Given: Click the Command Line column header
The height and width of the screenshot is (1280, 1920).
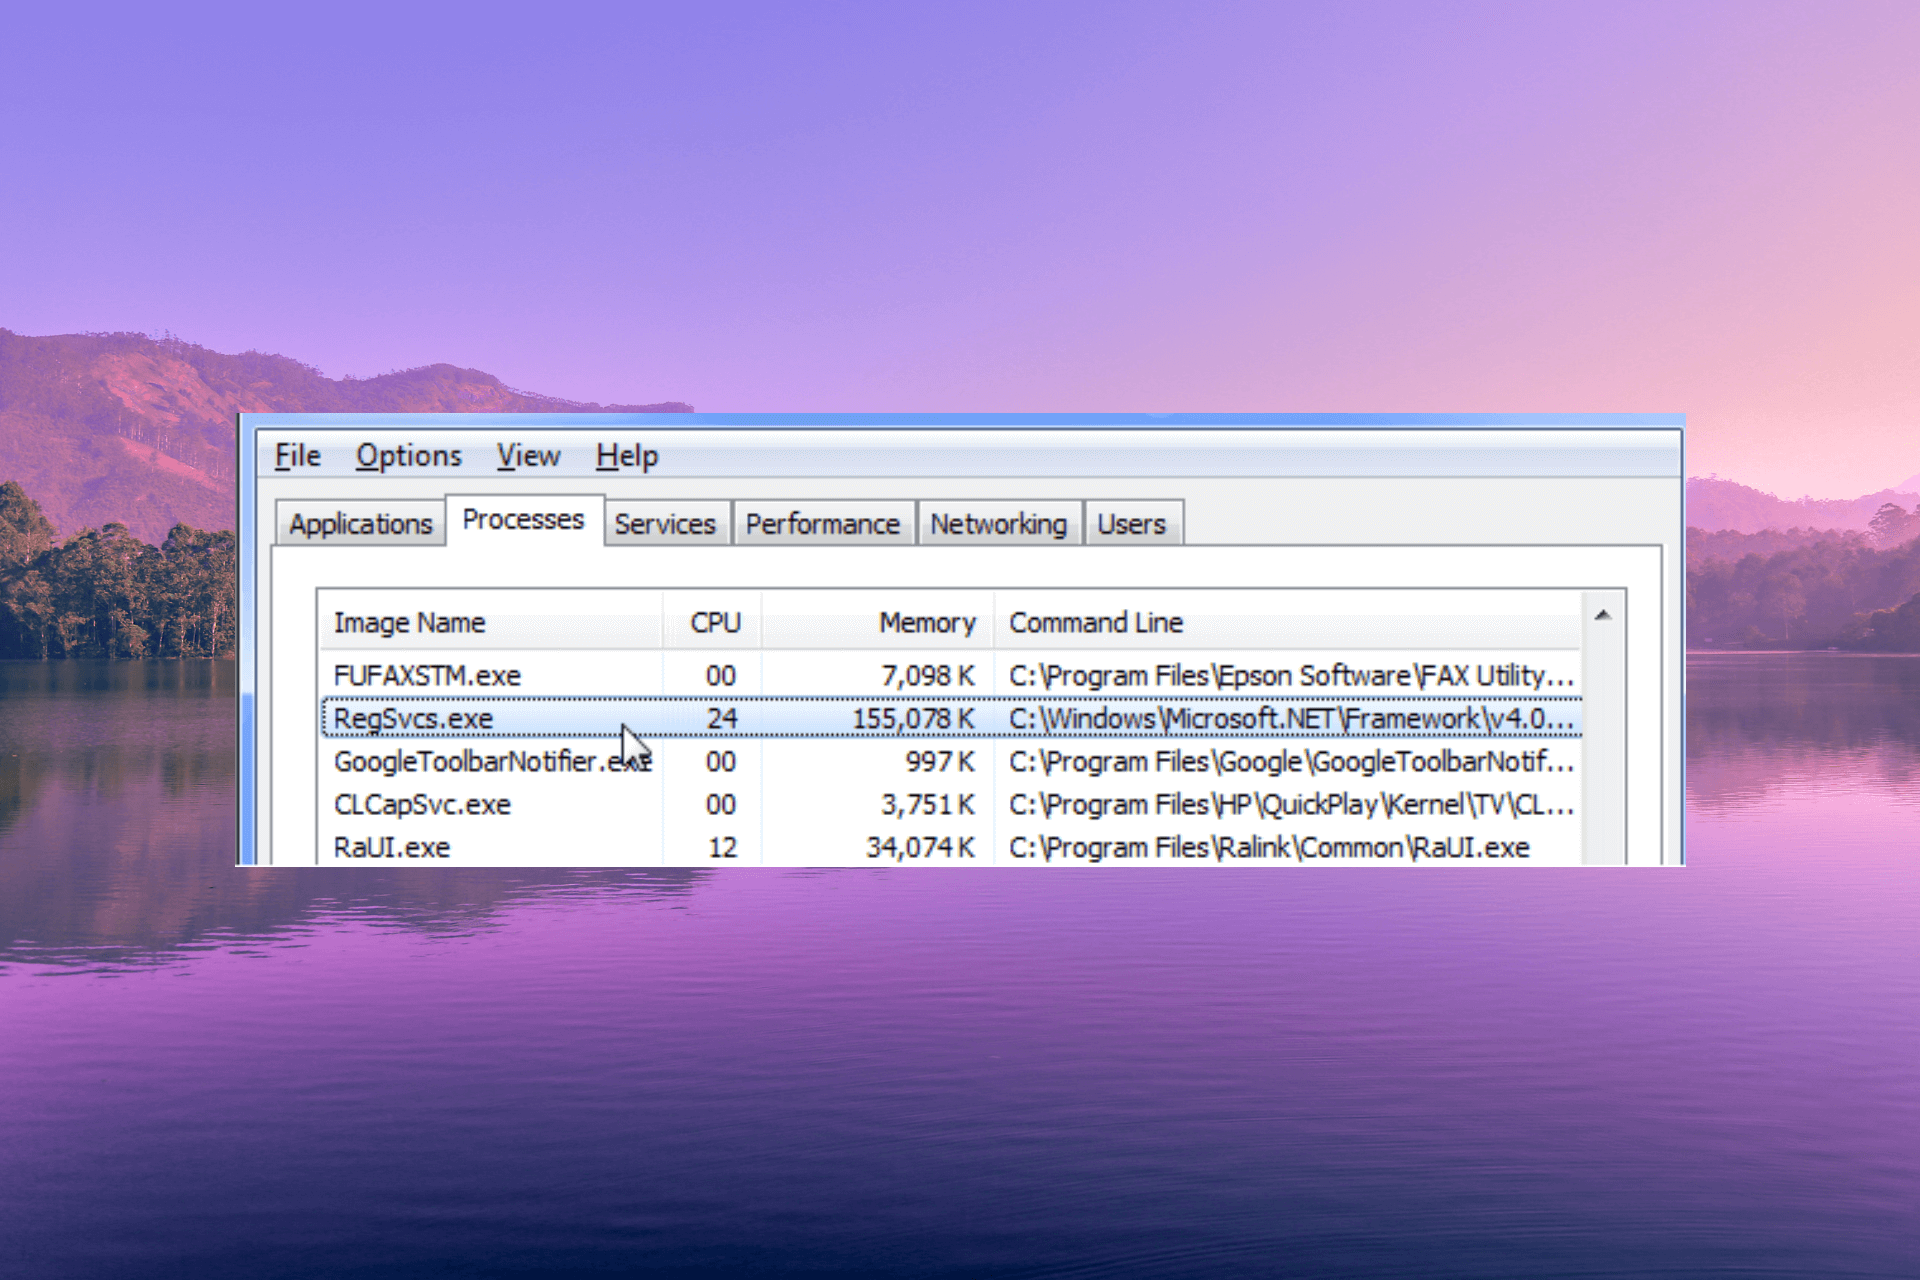Looking at the screenshot, I should tap(1095, 623).
